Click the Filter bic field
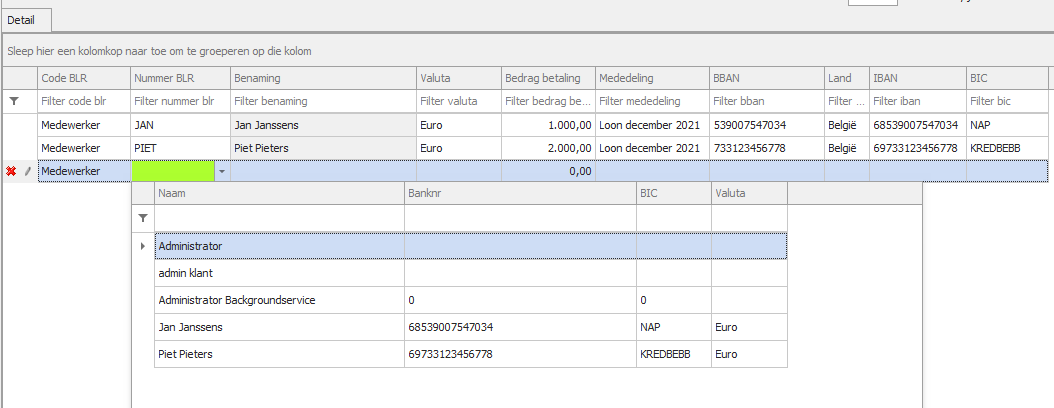The image size is (1054, 408). pos(1006,101)
